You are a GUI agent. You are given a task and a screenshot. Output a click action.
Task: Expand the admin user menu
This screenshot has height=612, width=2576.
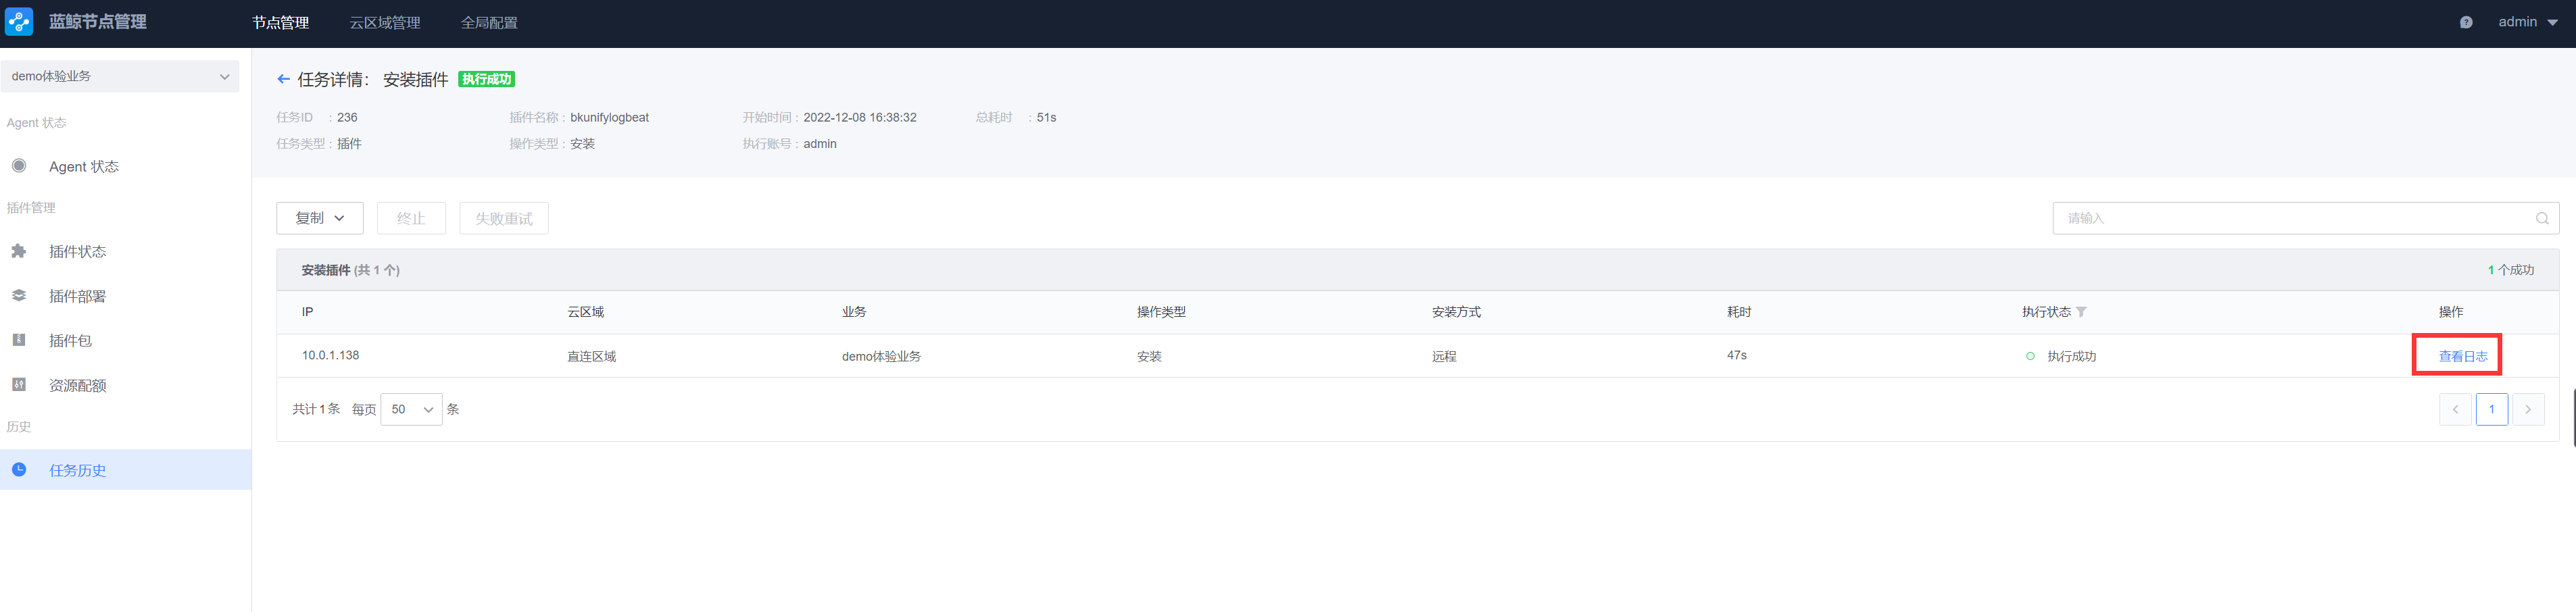(2527, 22)
